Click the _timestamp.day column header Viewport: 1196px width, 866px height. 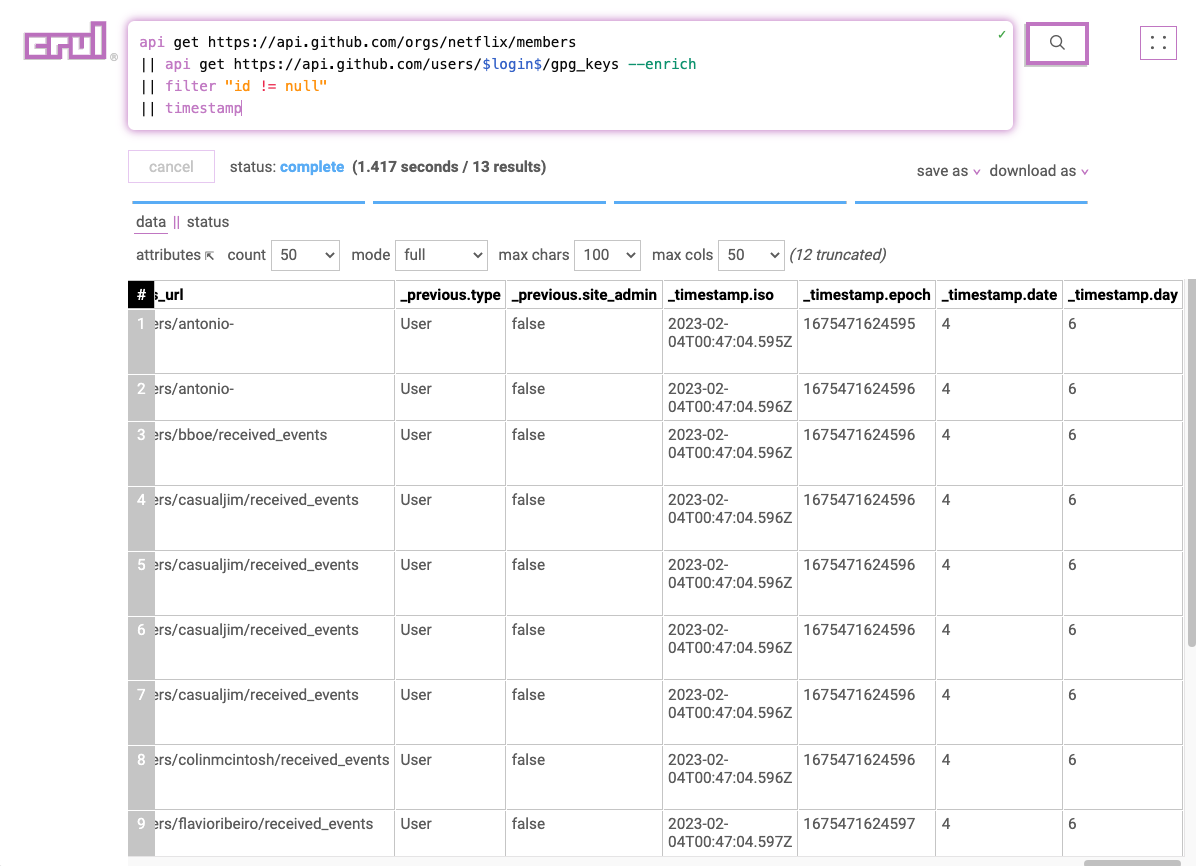[1123, 295]
